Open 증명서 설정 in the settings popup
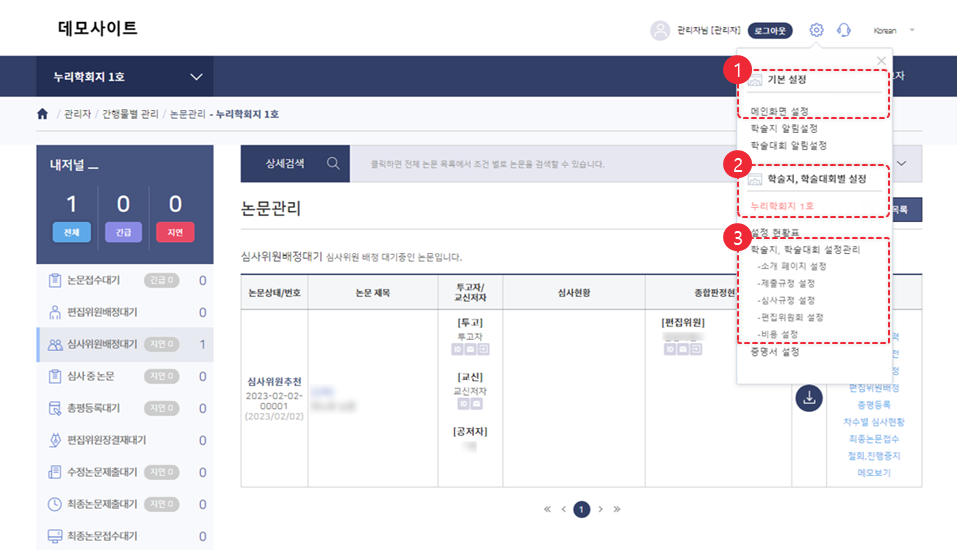This screenshot has width=957, height=550. (777, 352)
